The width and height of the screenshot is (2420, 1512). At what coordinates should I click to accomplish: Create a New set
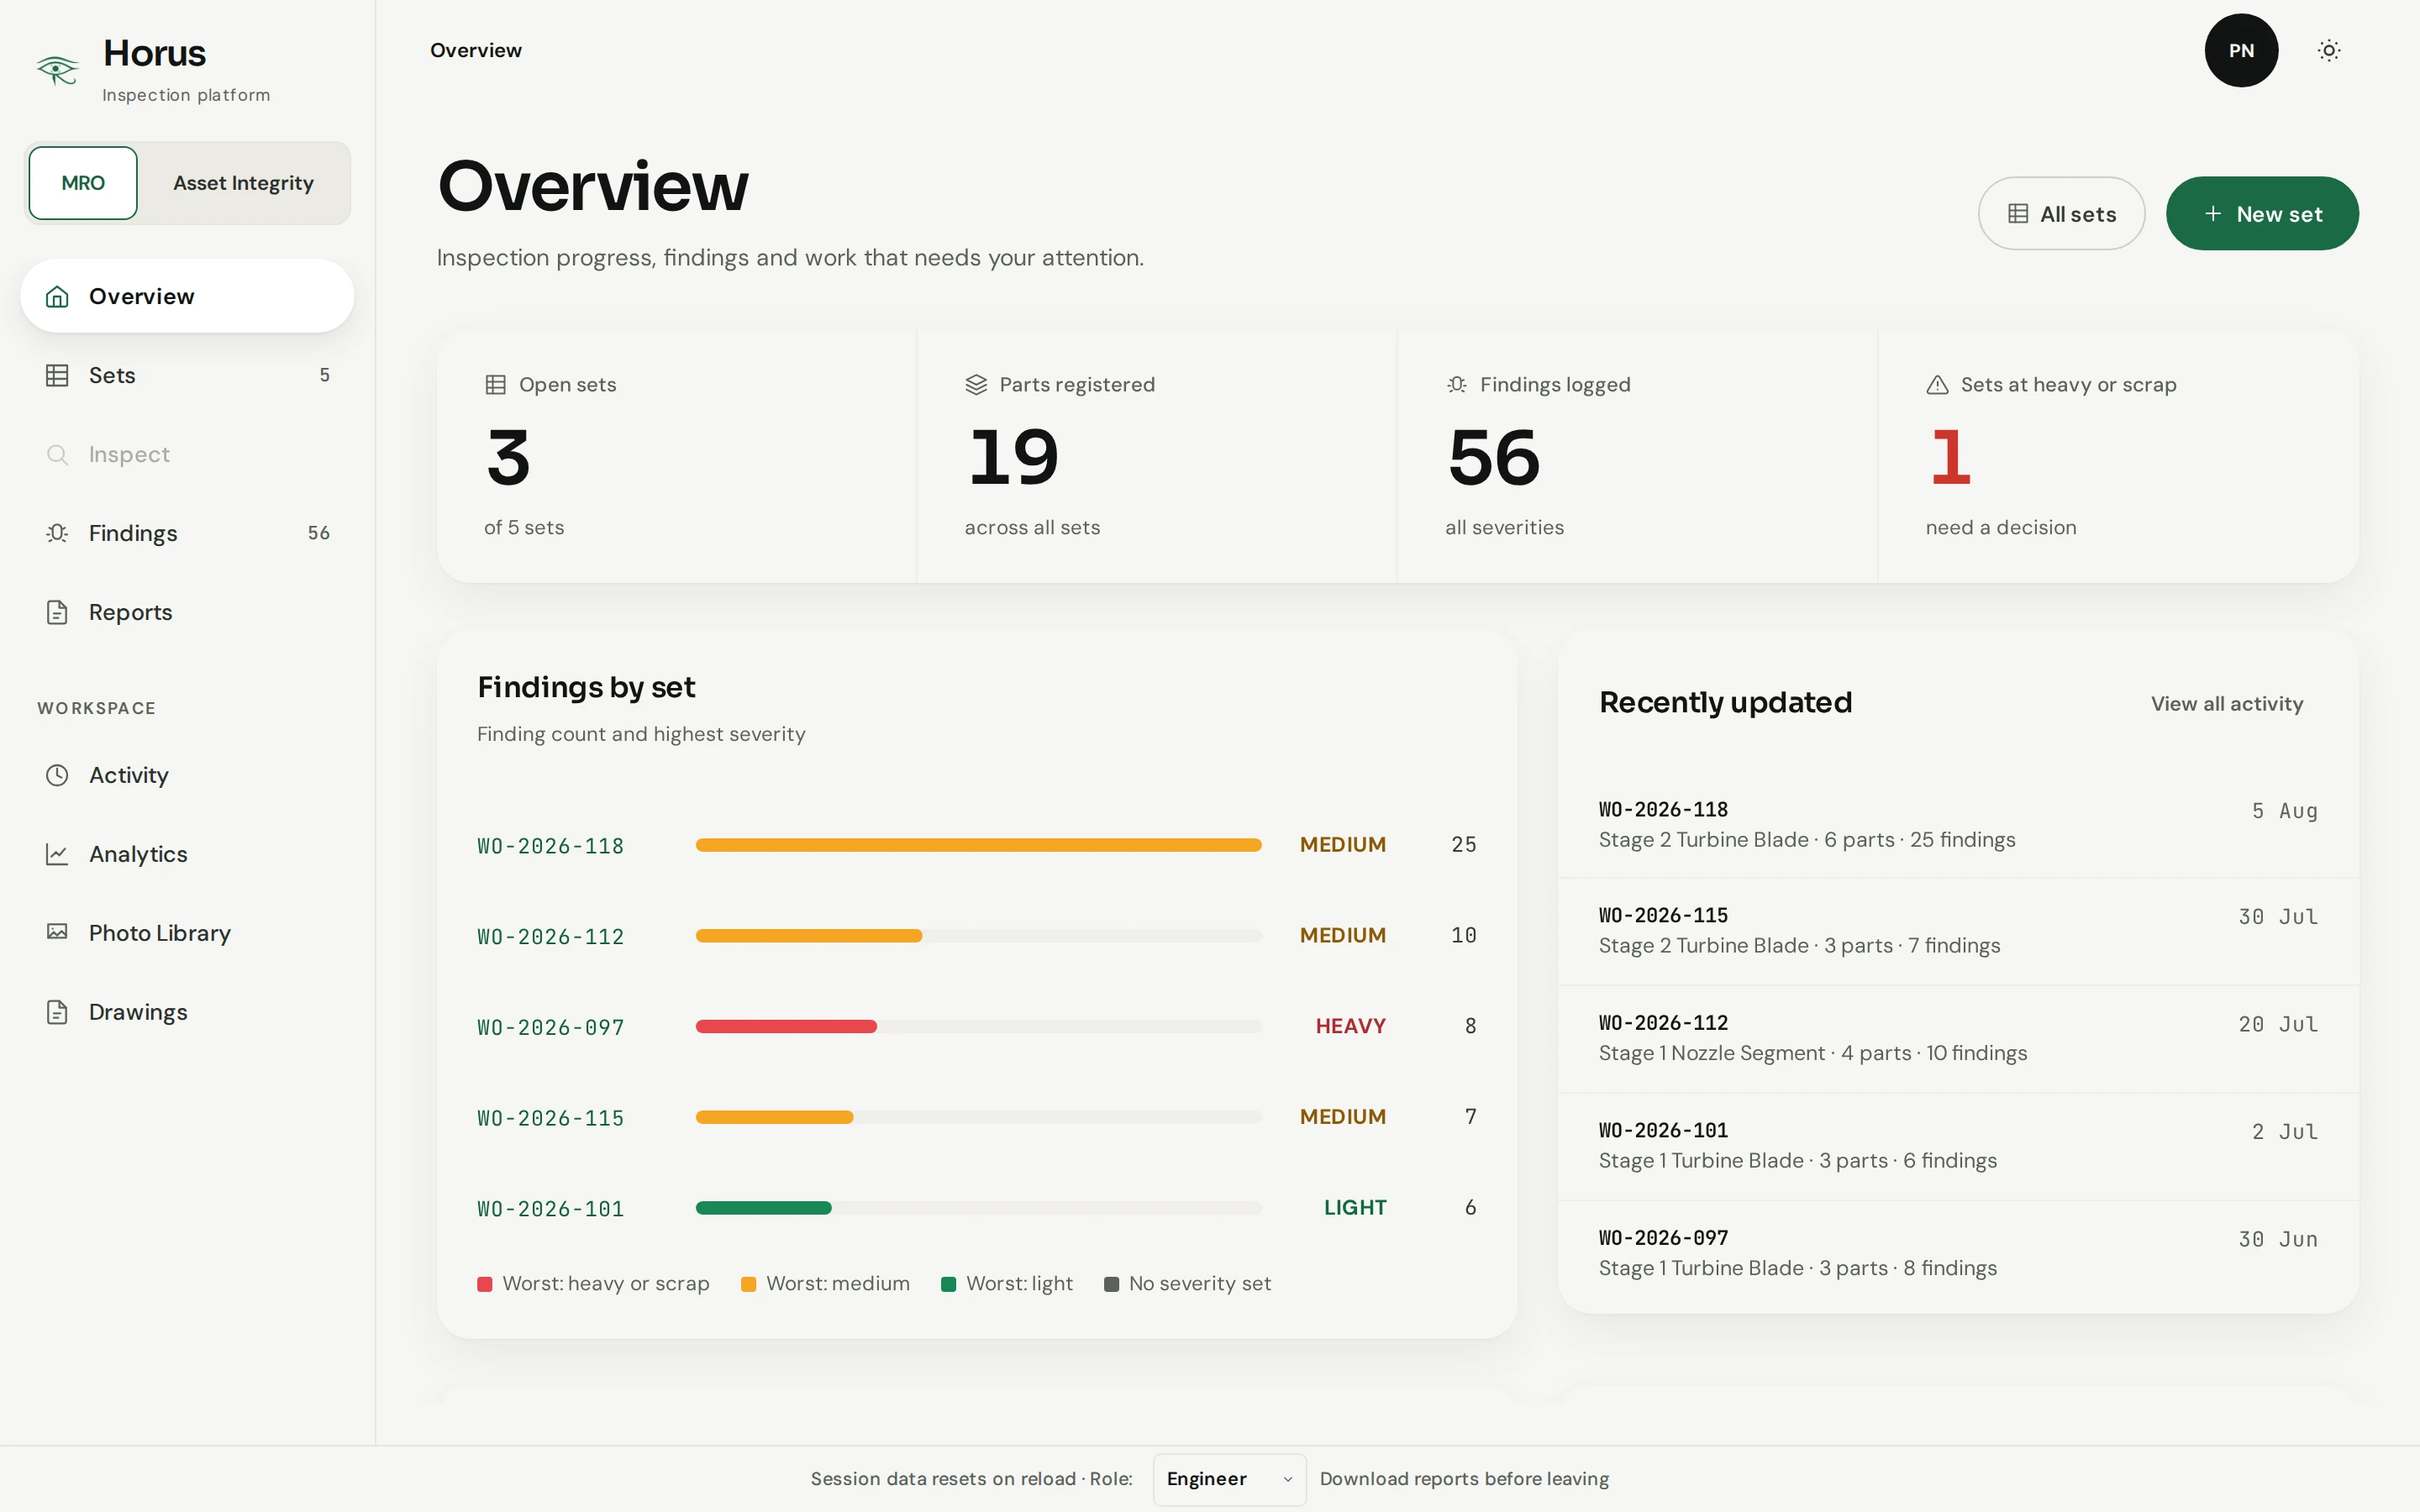(x=2262, y=214)
